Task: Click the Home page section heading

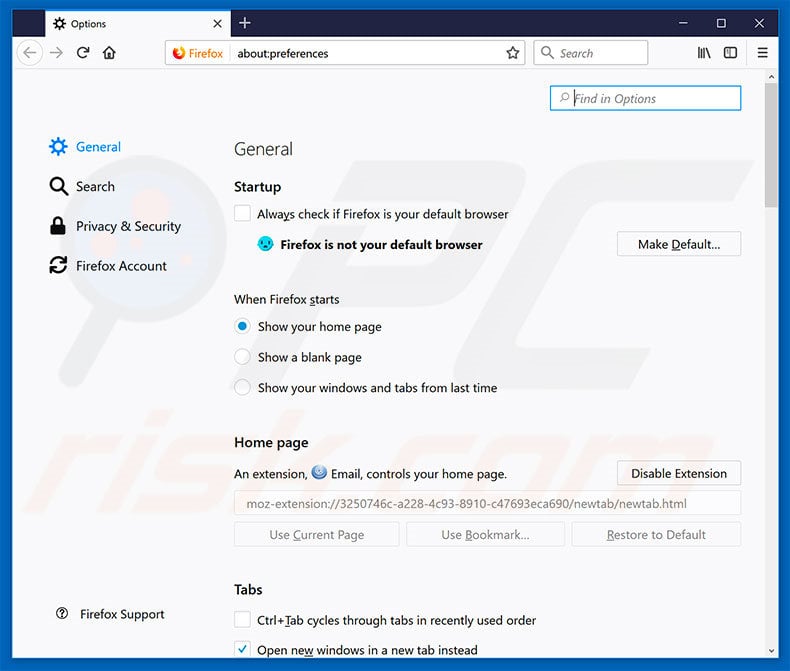Action: 271,443
